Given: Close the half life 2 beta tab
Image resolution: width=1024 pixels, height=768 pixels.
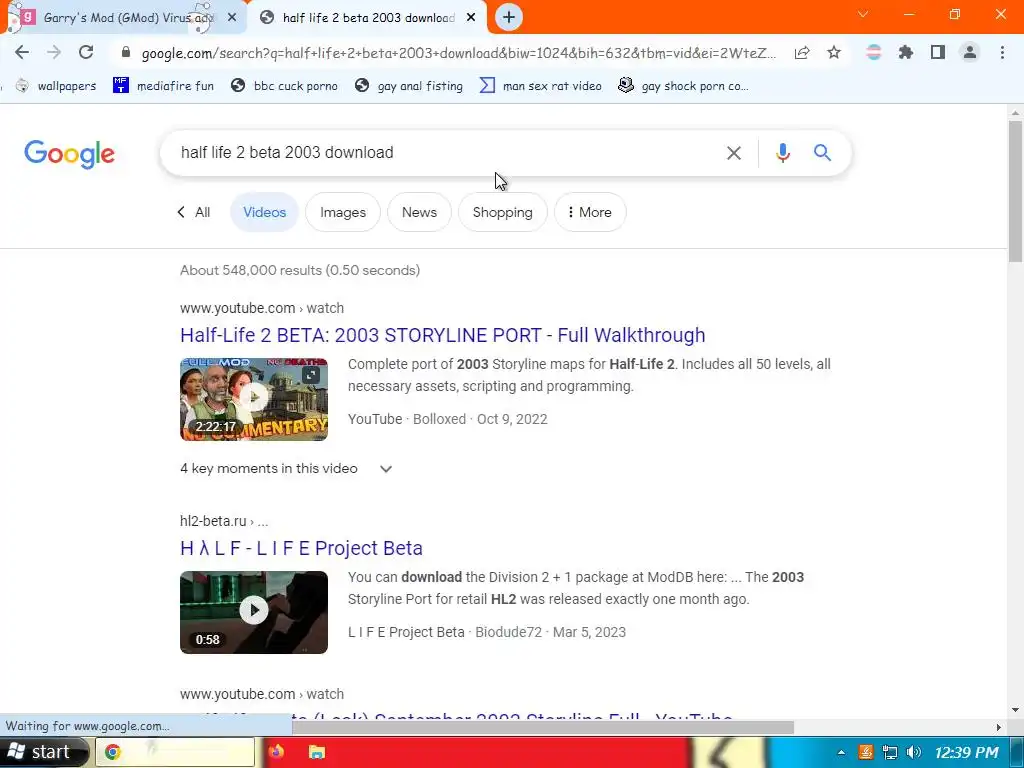Looking at the screenshot, I should click(x=471, y=18).
